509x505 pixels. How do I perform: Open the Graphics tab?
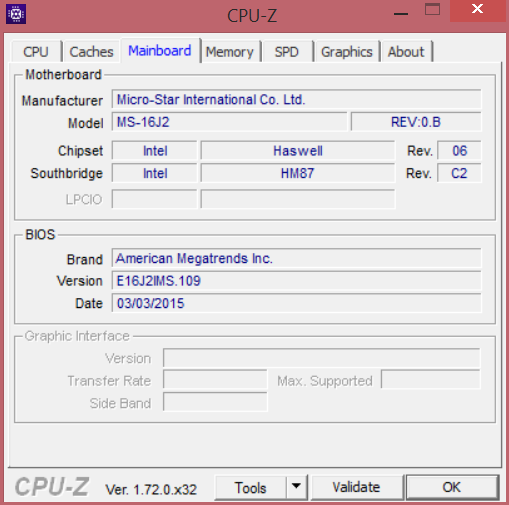click(x=347, y=52)
